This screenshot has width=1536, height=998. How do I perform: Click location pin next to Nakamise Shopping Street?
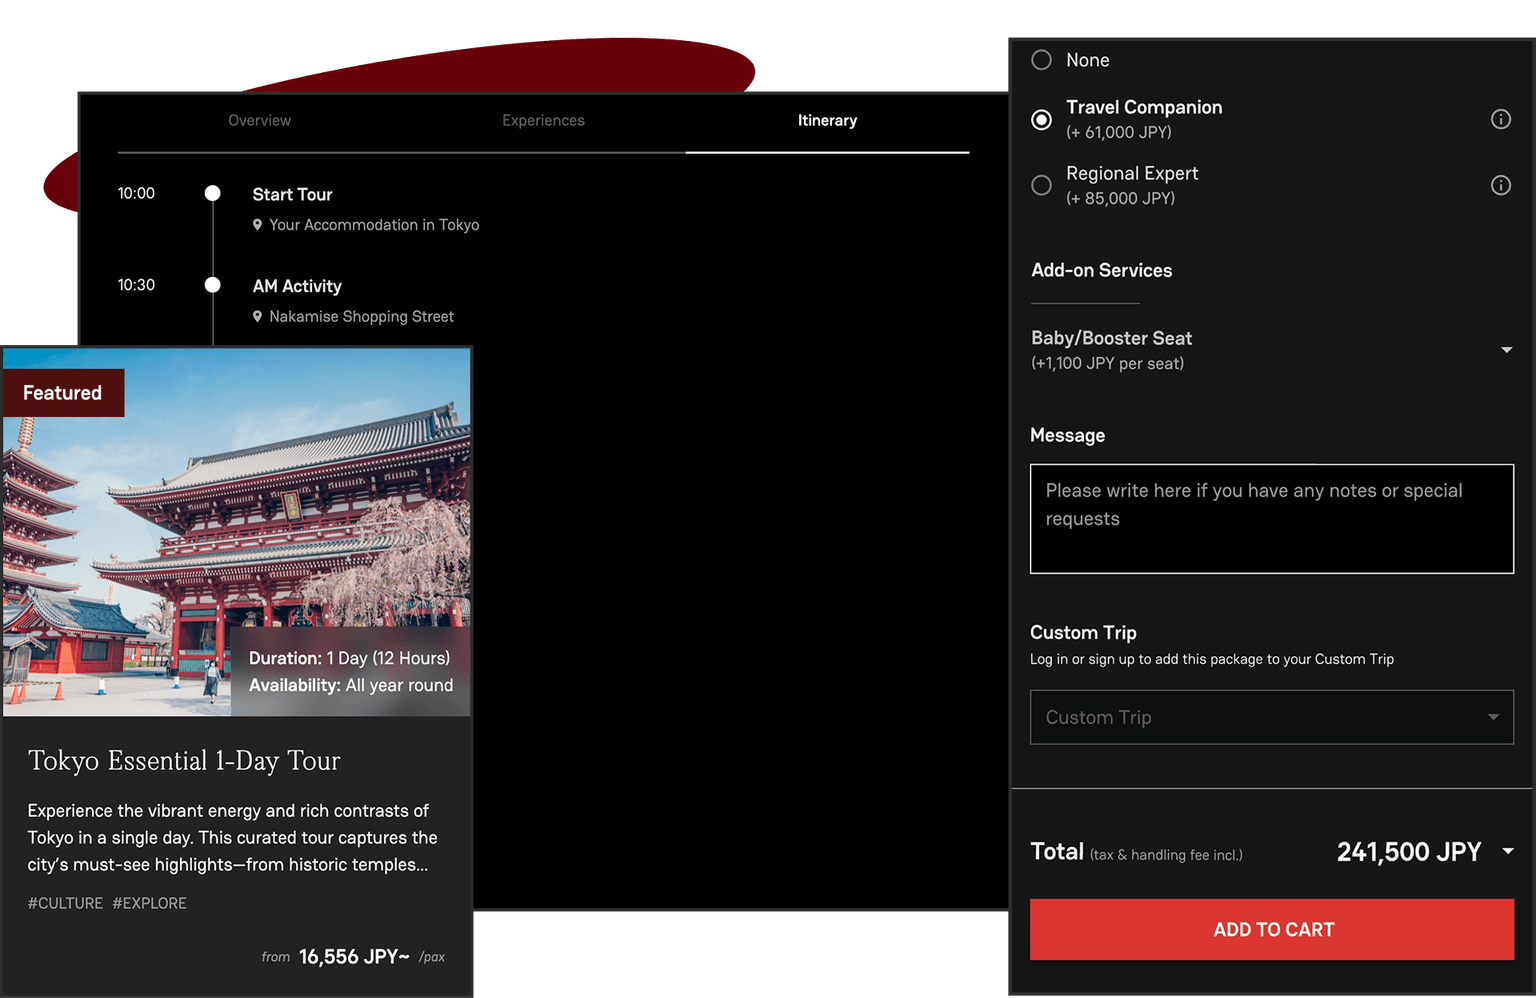[x=257, y=316]
